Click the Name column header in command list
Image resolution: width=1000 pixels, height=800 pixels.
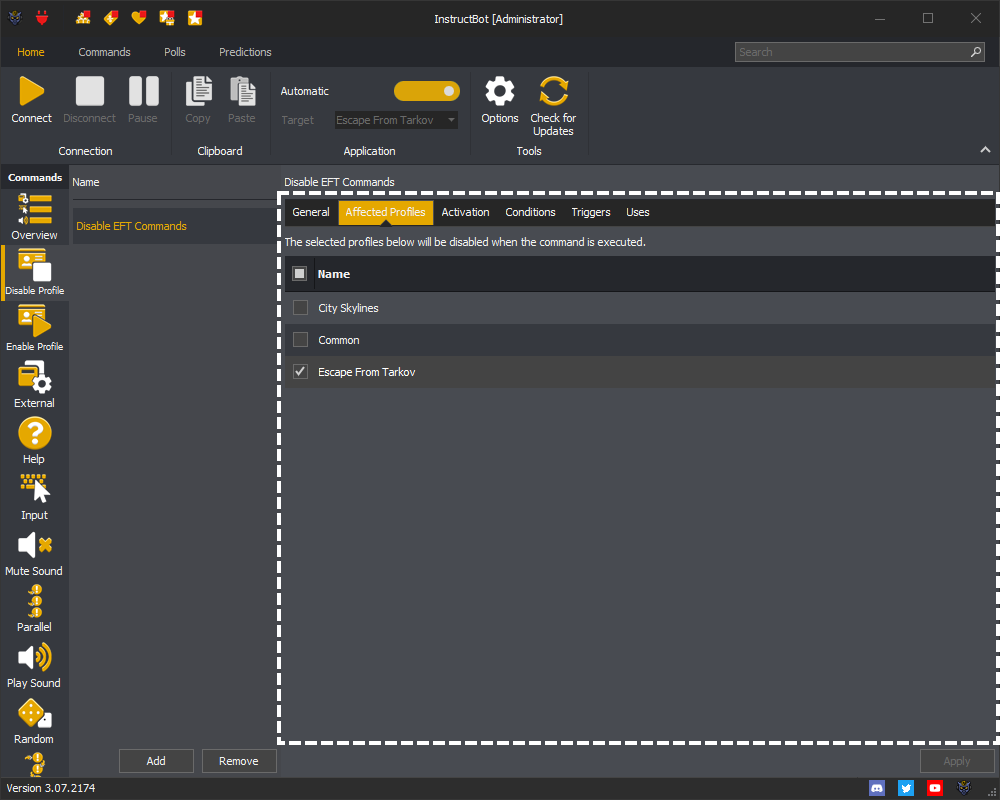pos(86,182)
